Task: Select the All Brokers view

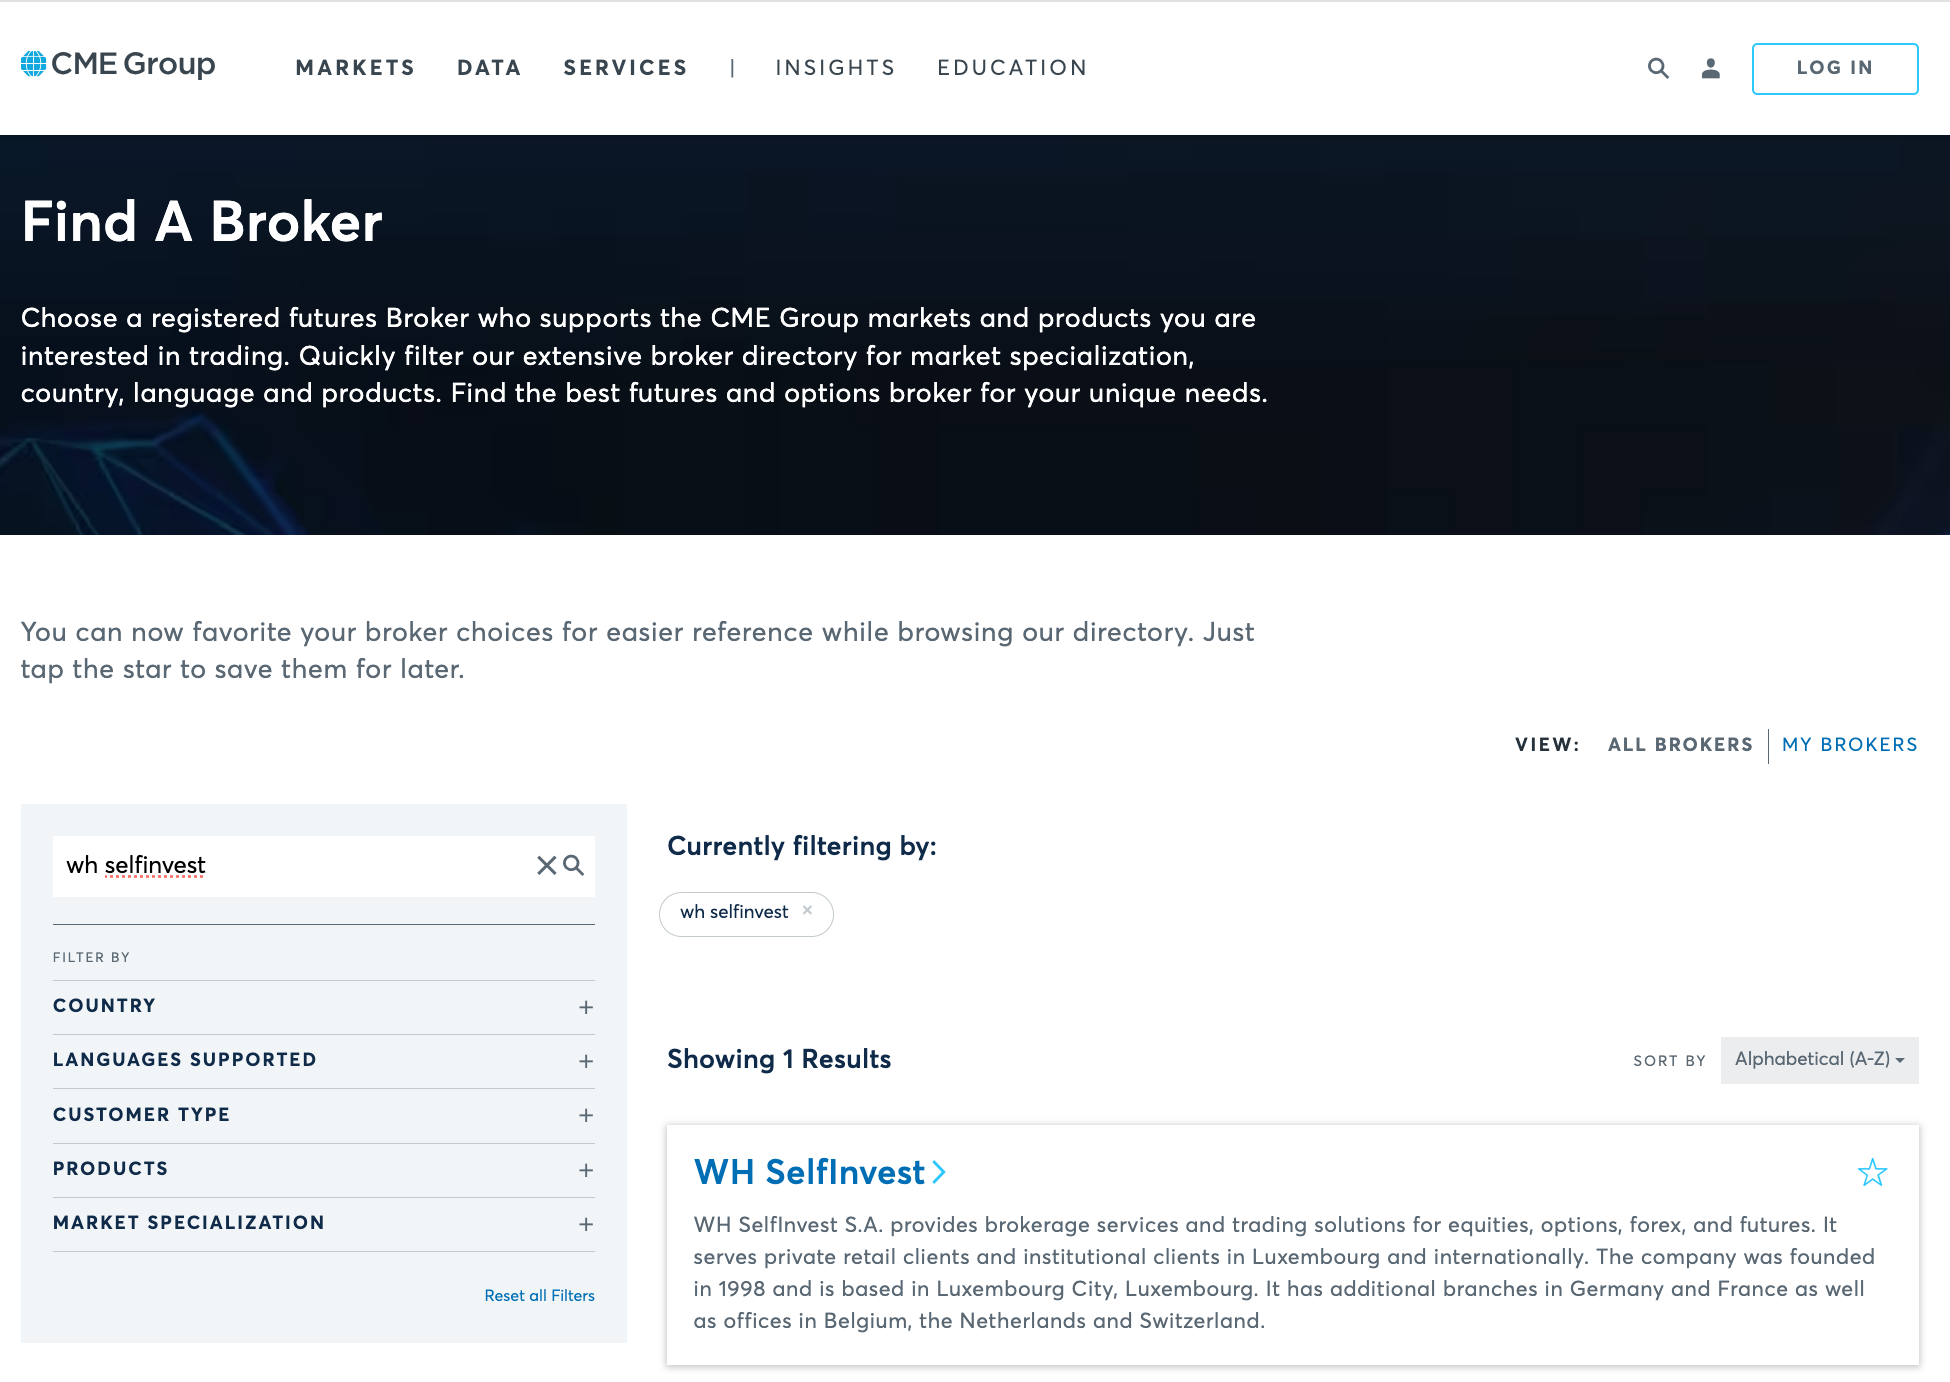Action: (1680, 745)
